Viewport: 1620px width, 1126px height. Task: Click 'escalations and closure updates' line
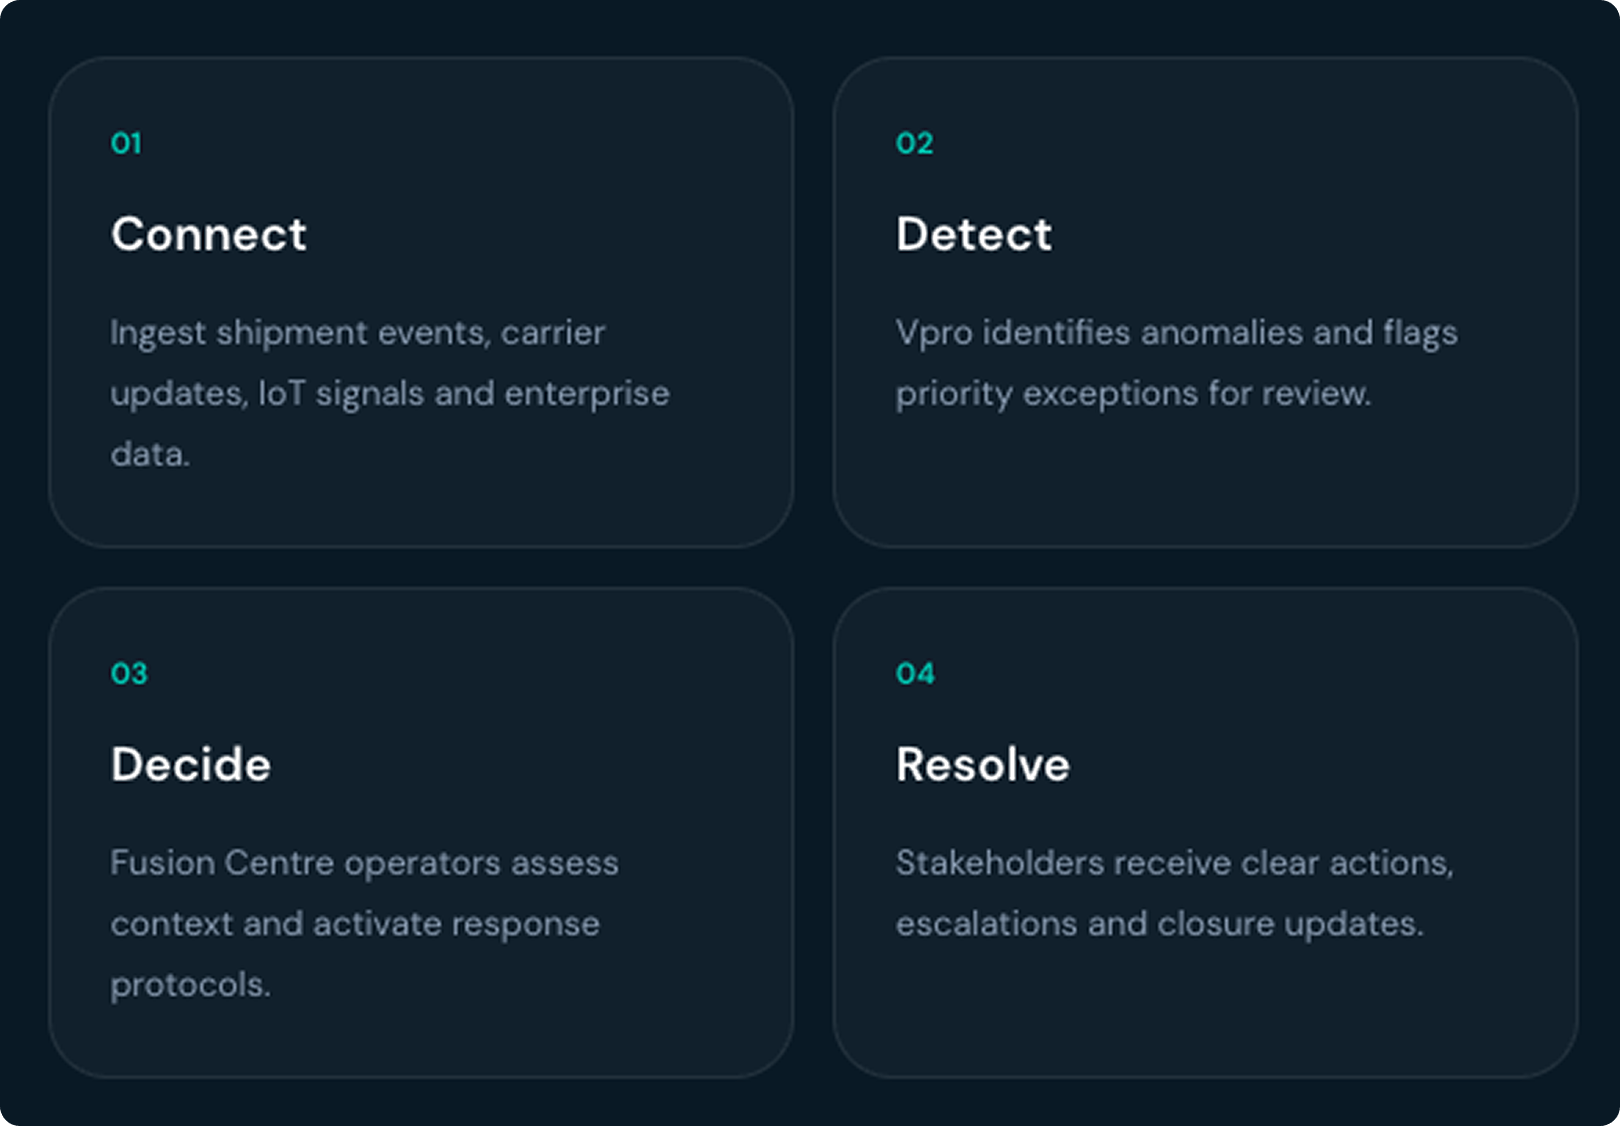(1159, 924)
